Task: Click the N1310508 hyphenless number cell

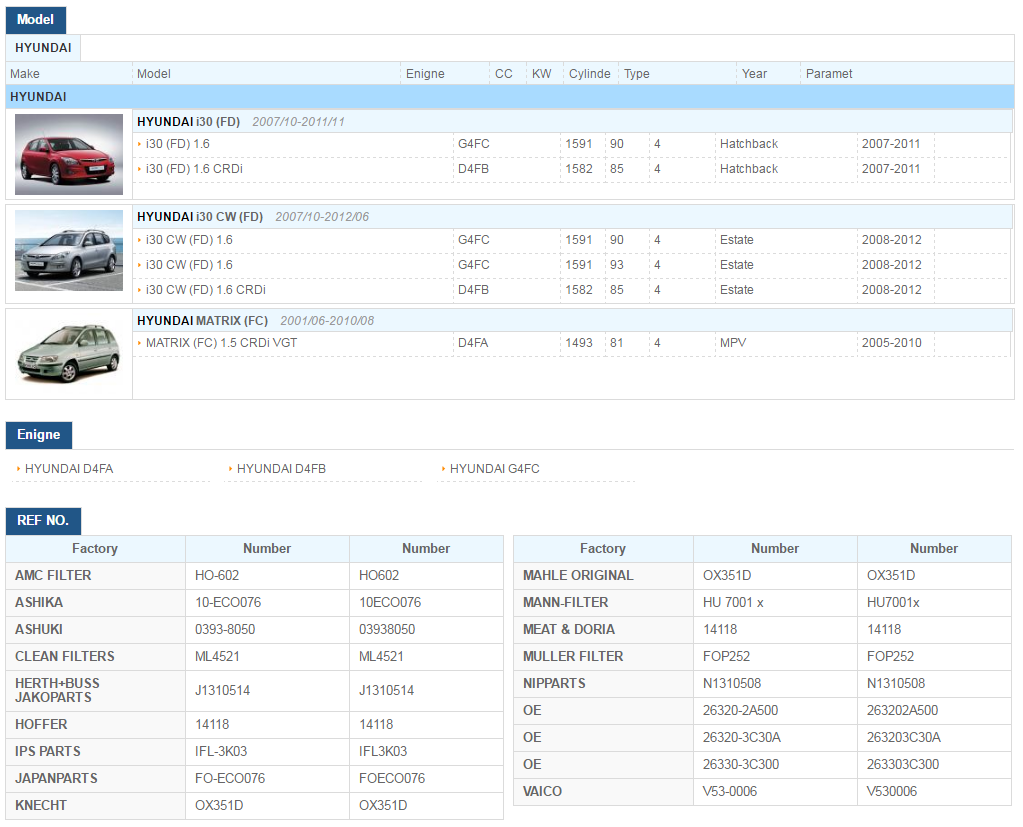Action: (934, 684)
